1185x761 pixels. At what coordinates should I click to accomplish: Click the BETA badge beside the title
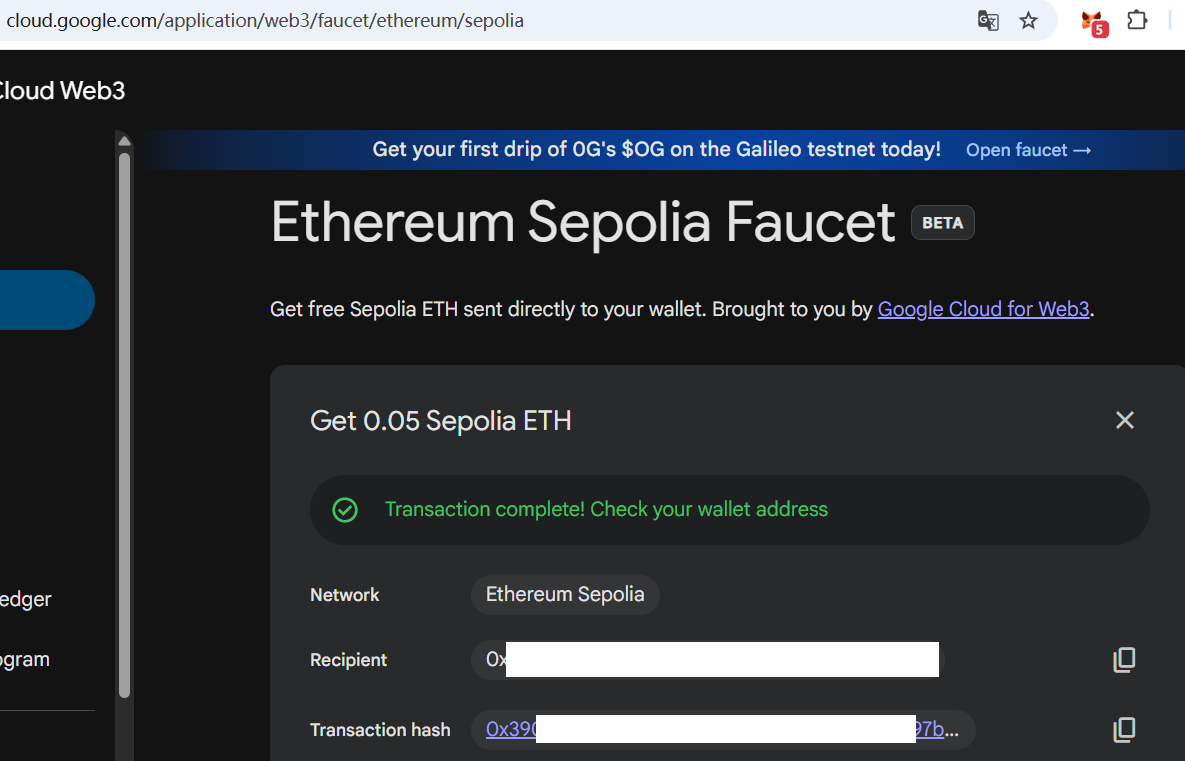coord(942,223)
